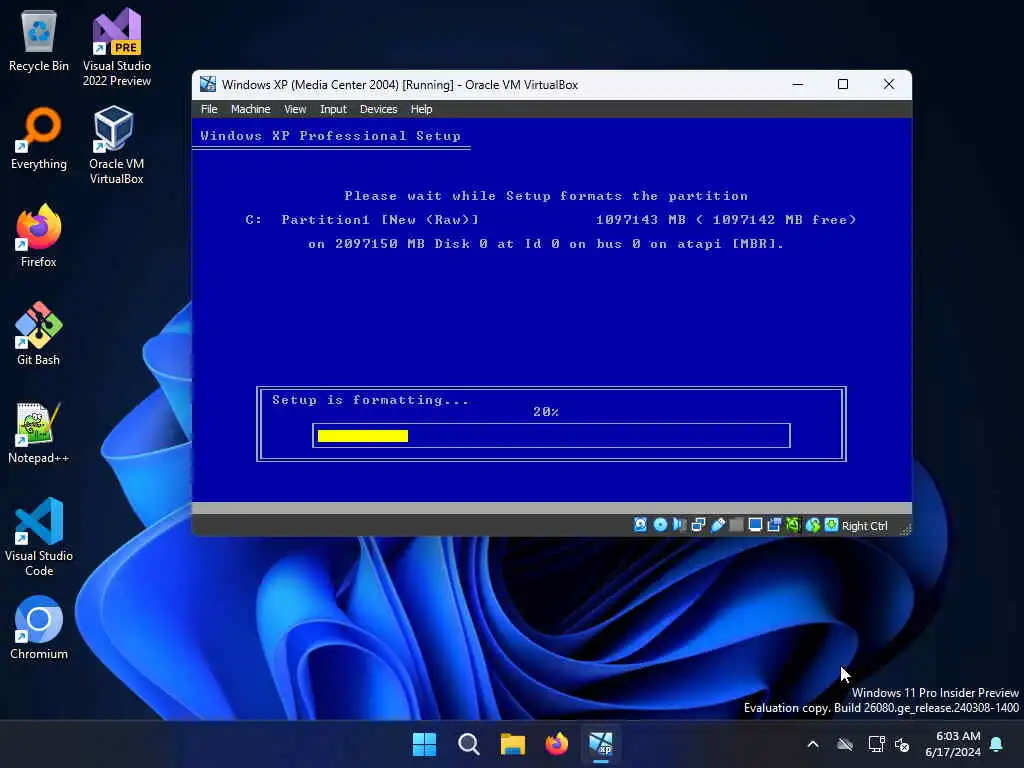Click the green CPU execution status icon
This screenshot has width=1024, height=768.
(793, 525)
